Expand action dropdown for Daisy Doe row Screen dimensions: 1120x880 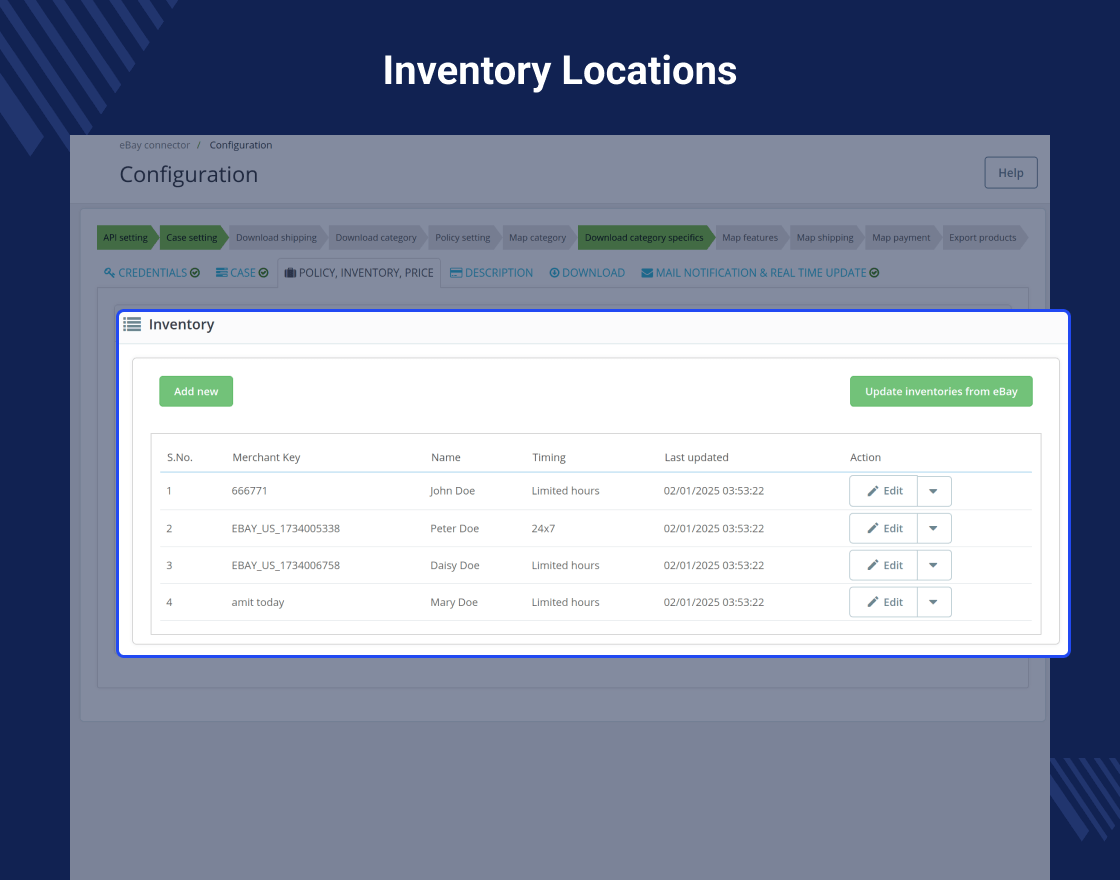[x=934, y=565]
